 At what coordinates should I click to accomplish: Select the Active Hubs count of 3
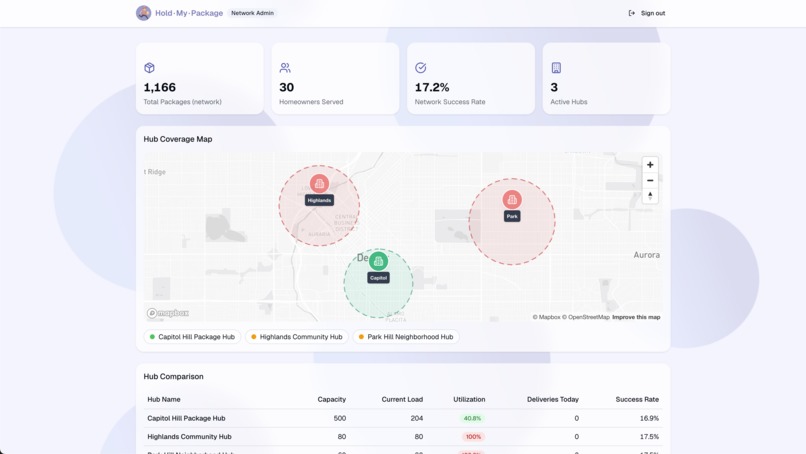pyautogui.click(x=554, y=87)
